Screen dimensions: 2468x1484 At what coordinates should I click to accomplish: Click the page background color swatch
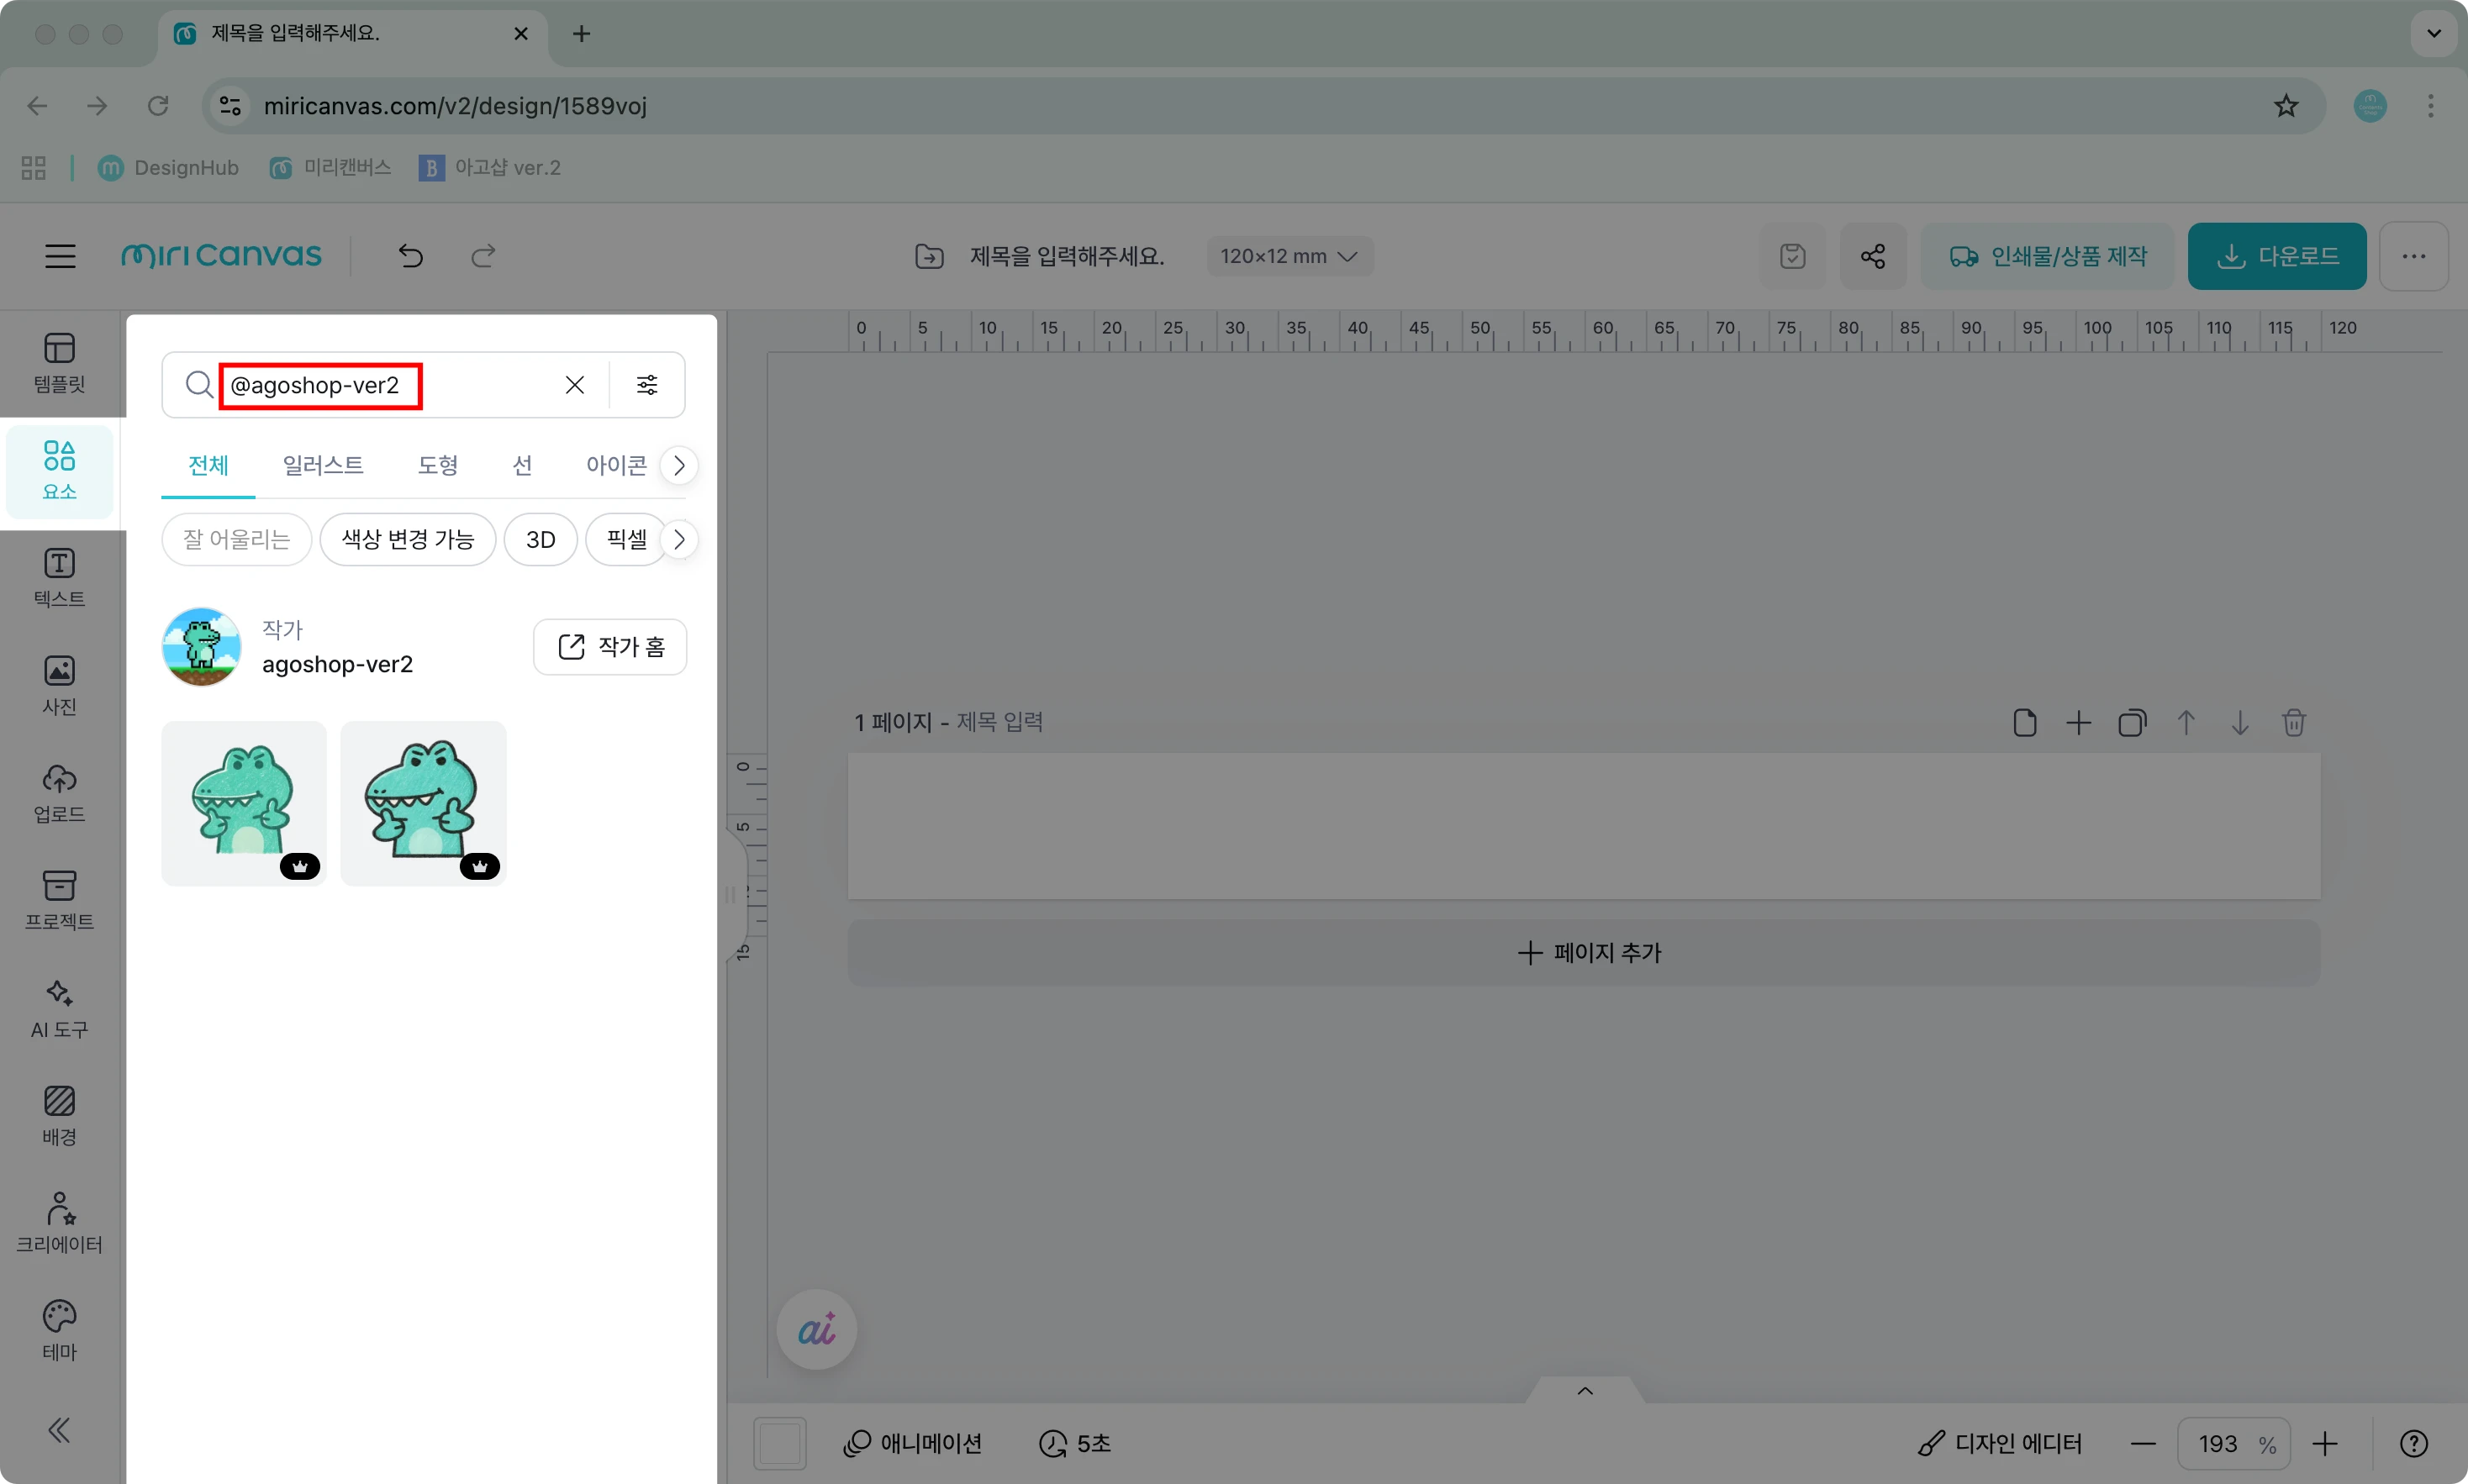[x=779, y=1443]
